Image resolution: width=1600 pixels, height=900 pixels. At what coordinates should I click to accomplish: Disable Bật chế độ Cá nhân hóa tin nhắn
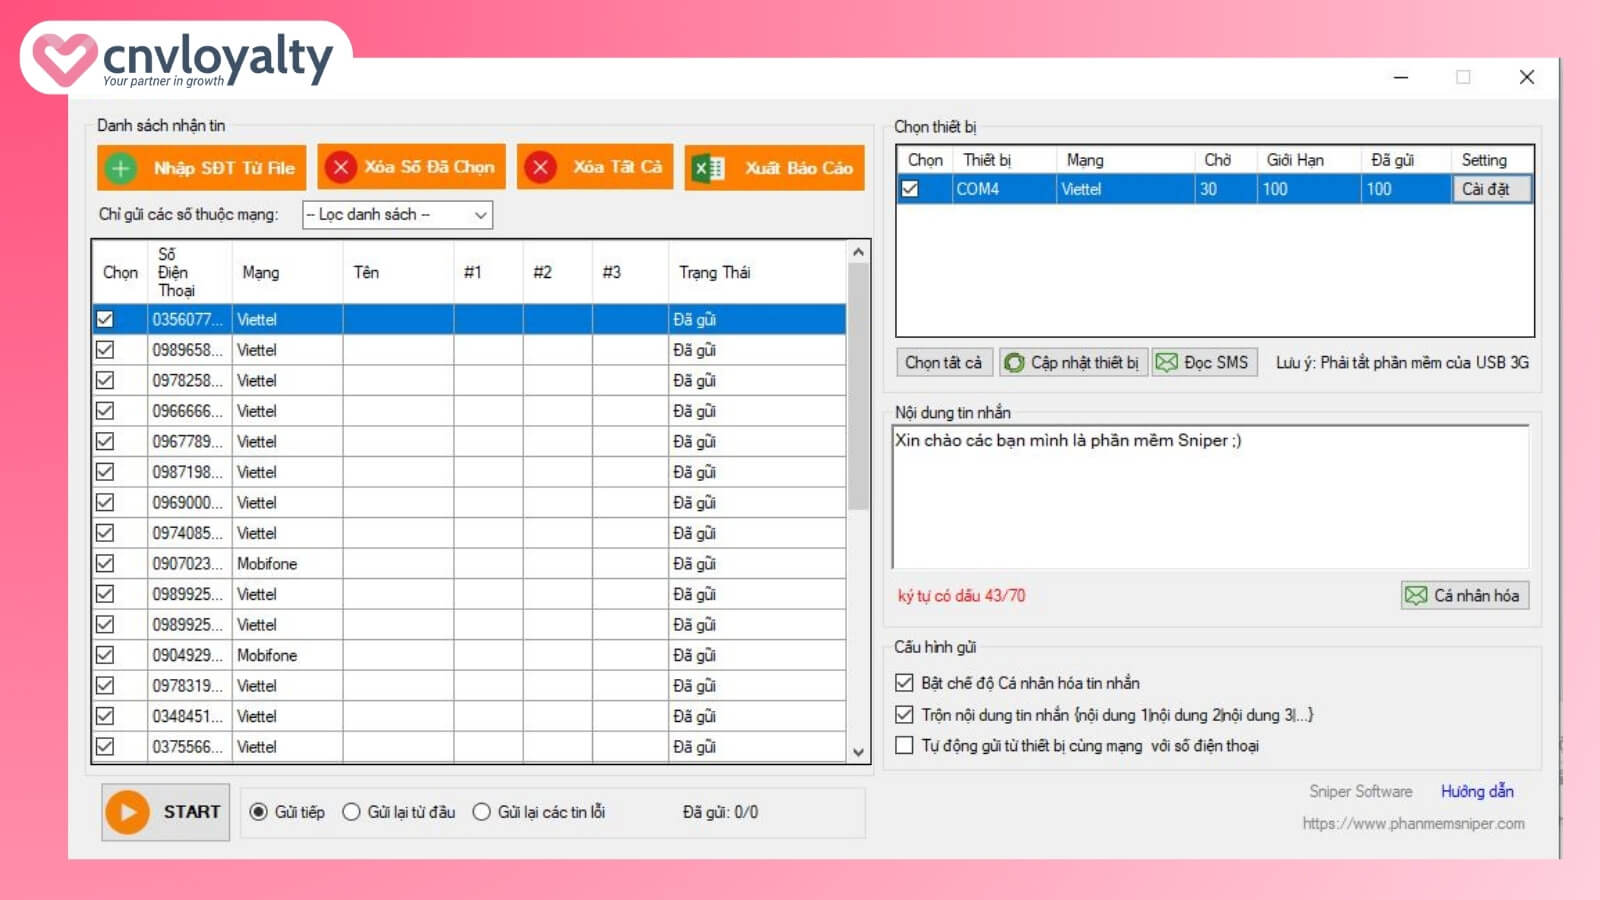pyautogui.click(x=905, y=683)
